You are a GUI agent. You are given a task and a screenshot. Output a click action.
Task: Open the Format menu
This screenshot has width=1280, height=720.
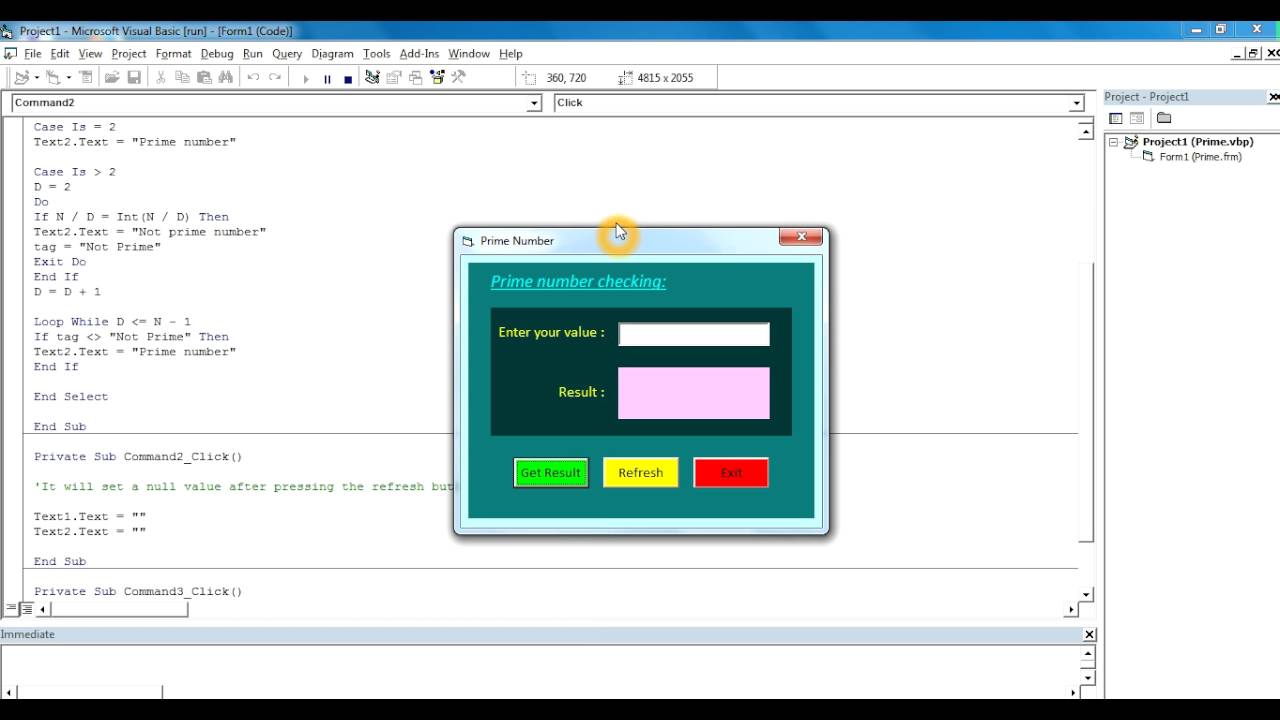point(173,54)
